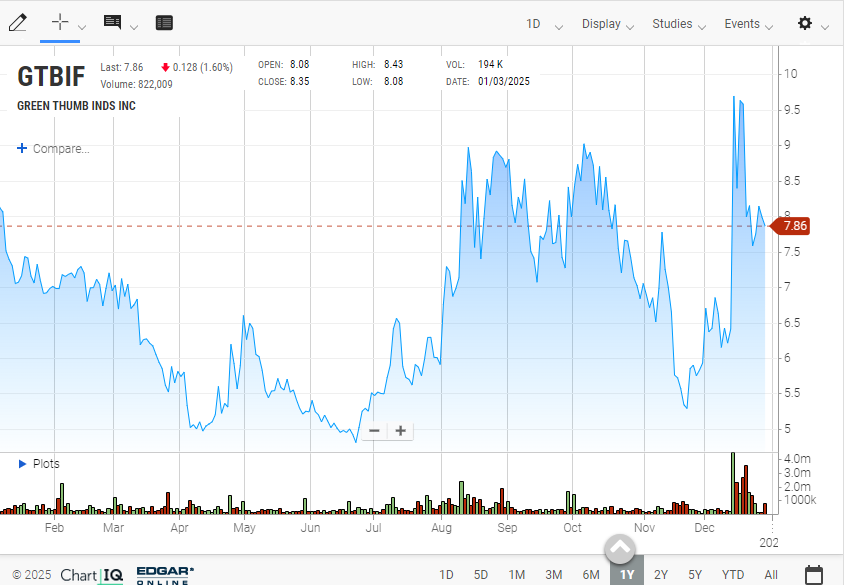Click the CLOSE 8.35 value
This screenshot has height=585, width=844.
click(x=299, y=81)
